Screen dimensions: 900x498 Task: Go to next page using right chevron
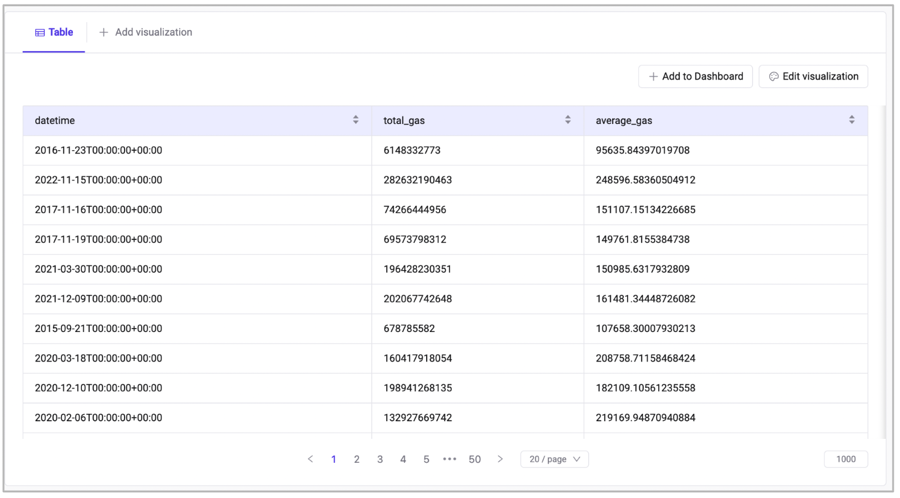tap(500, 459)
